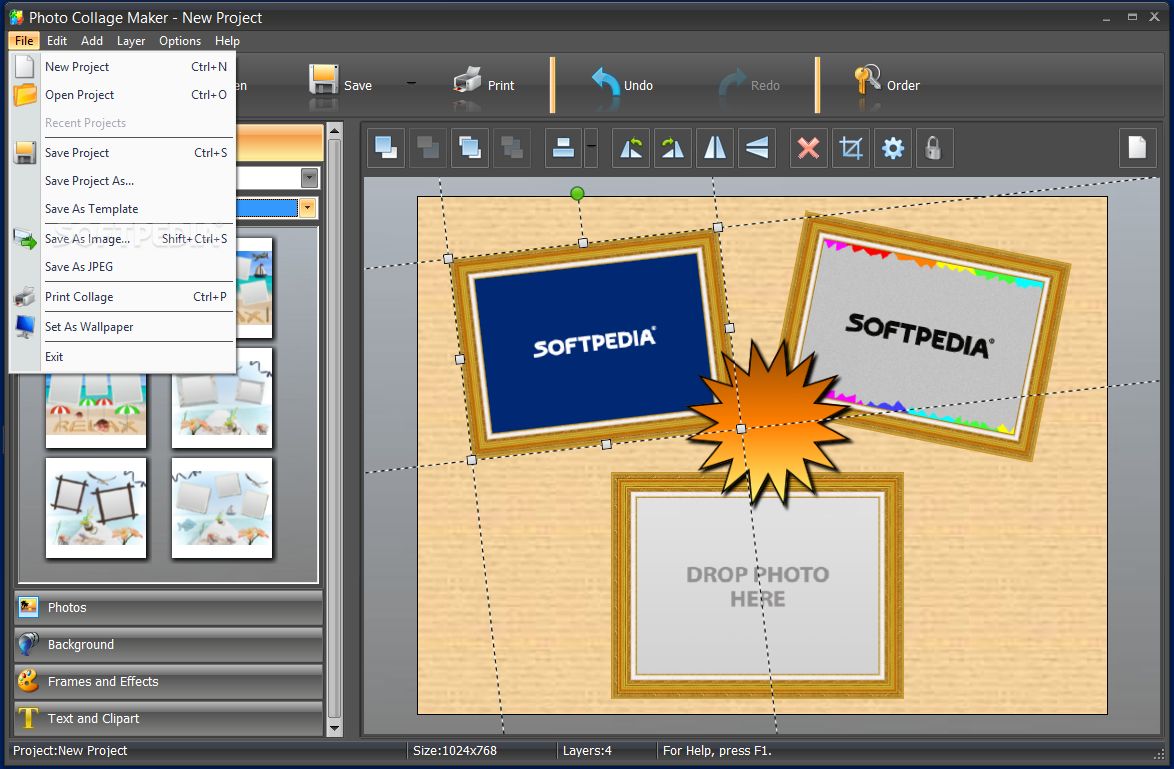Flip the selected photo horizontally
Viewport: 1174px width, 769px height.
click(x=715, y=148)
